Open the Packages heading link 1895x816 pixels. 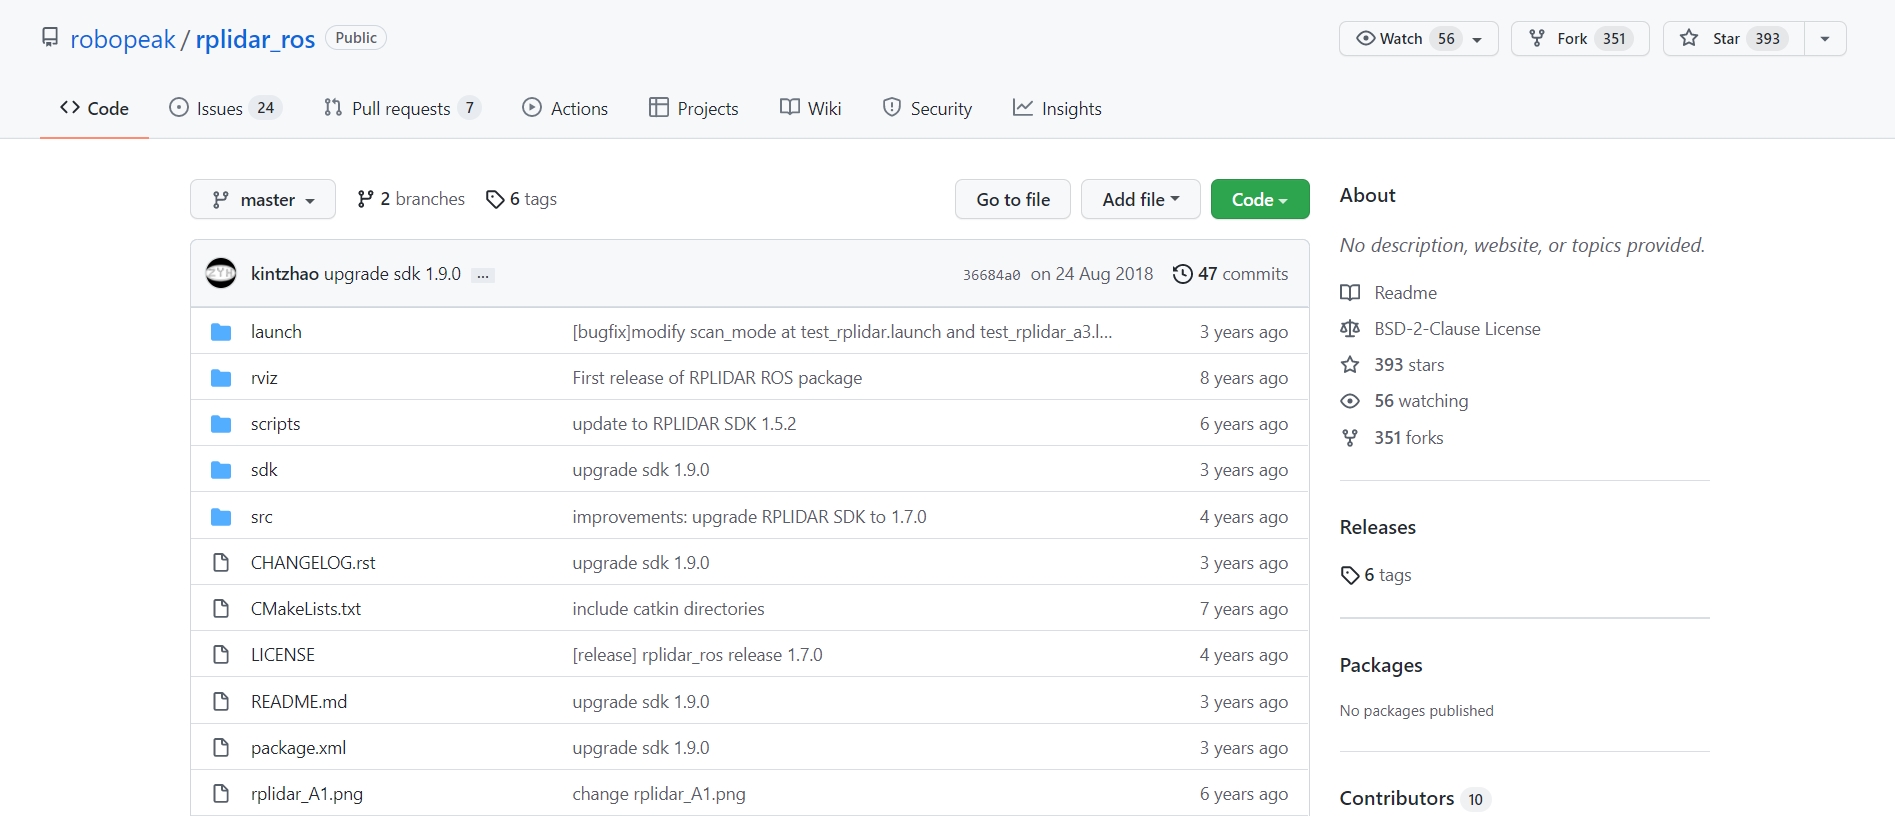[x=1381, y=665]
